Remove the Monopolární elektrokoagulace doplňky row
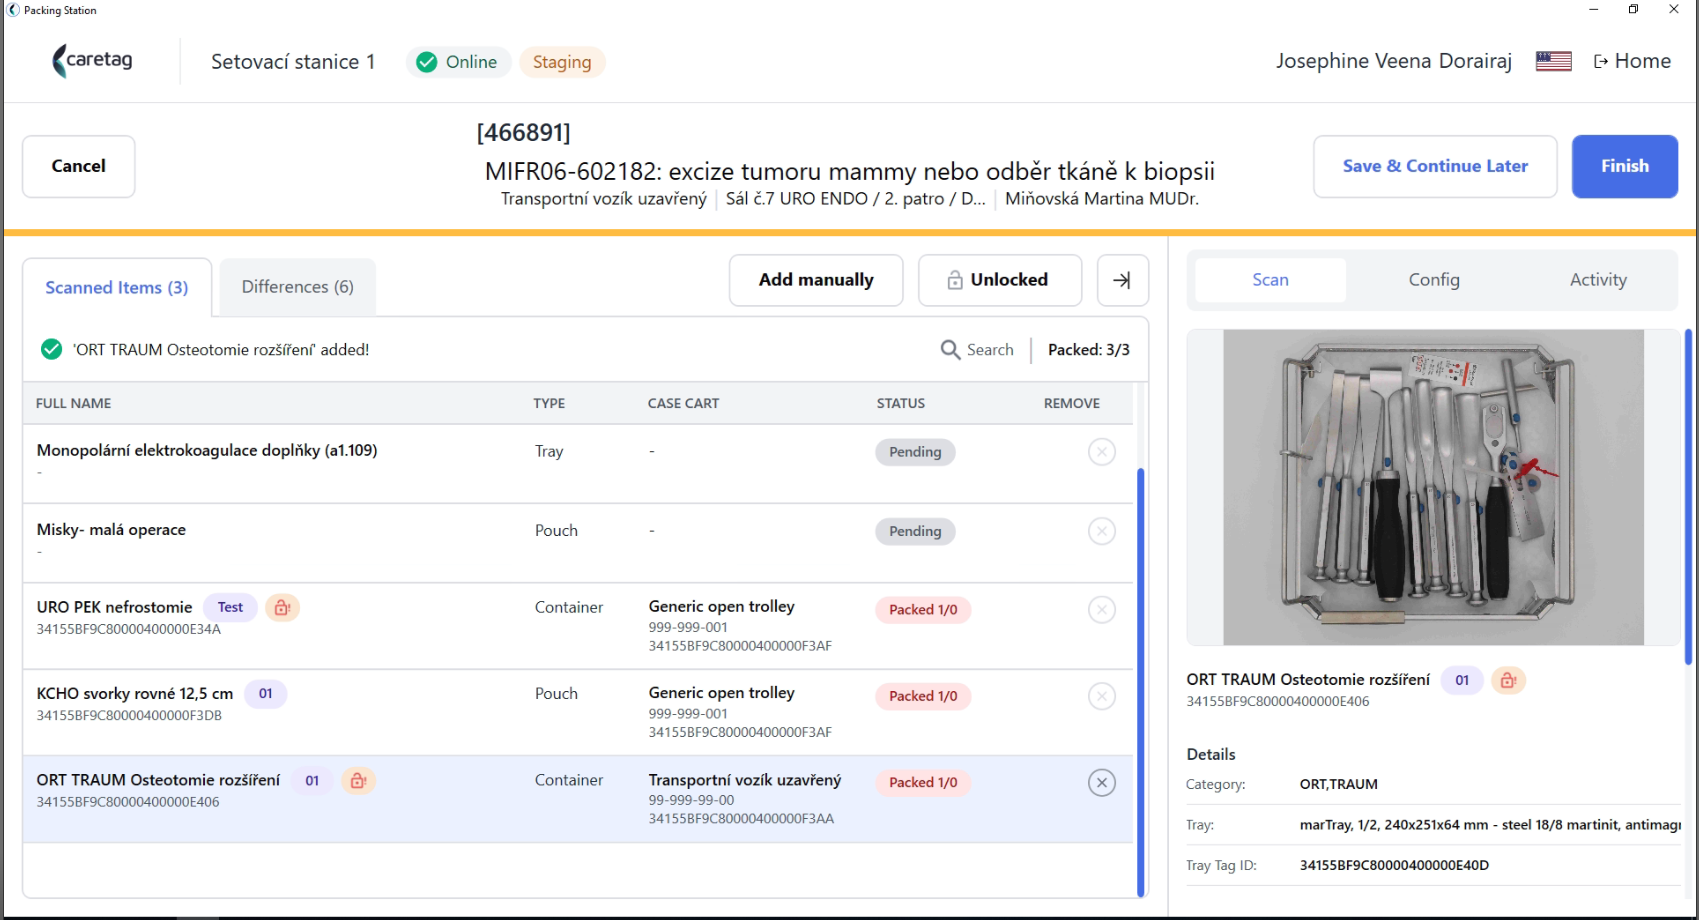This screenshot has width=1699, height=920. 1101,452
